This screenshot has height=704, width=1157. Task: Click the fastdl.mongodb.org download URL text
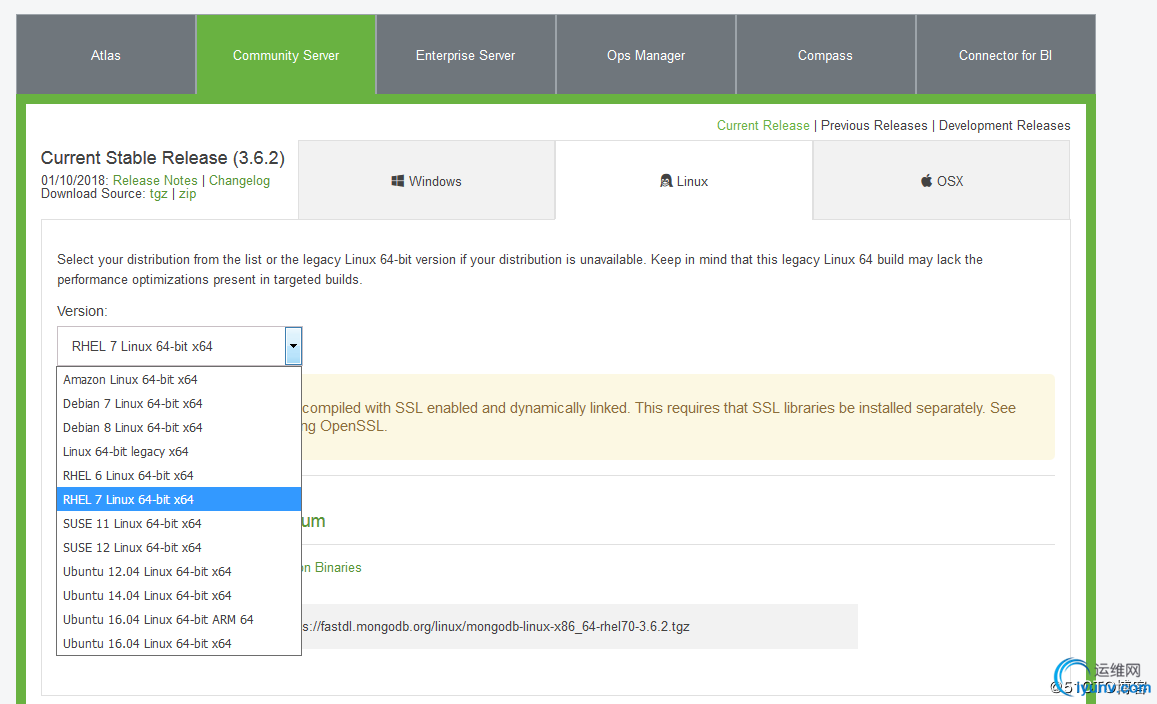(496, 627)
